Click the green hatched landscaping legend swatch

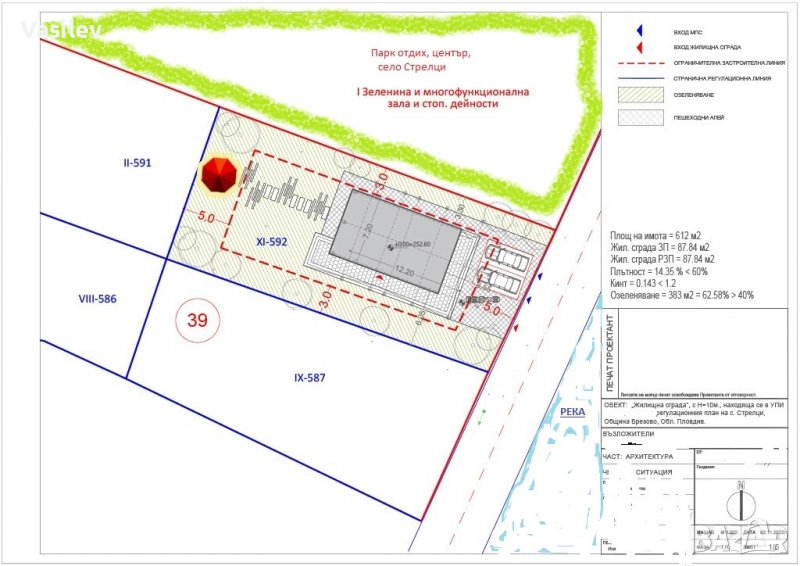point(640,95)
